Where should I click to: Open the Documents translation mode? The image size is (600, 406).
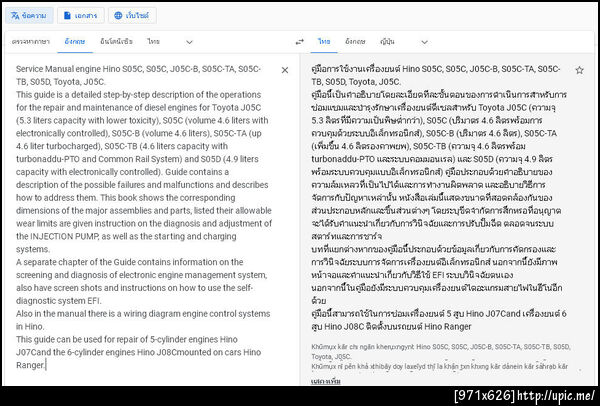tap(81, 16)
